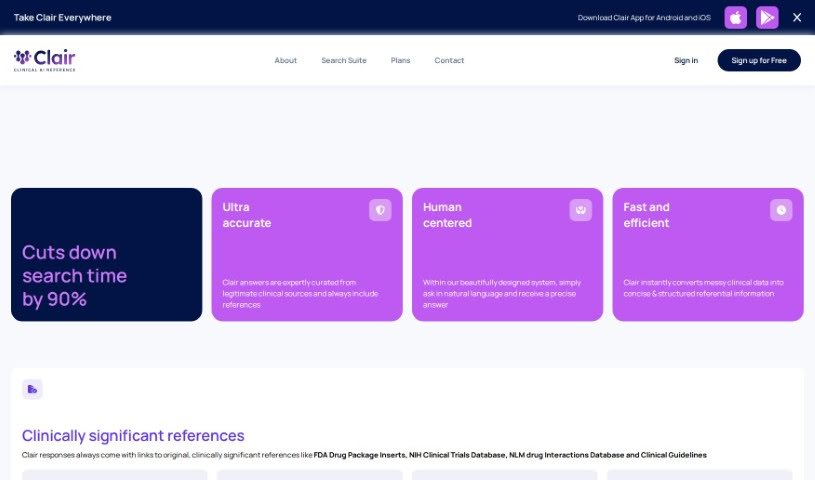Click the Download Clair App banner text
The width and height of the screenshot is (815, 480).
pos(644,18)
